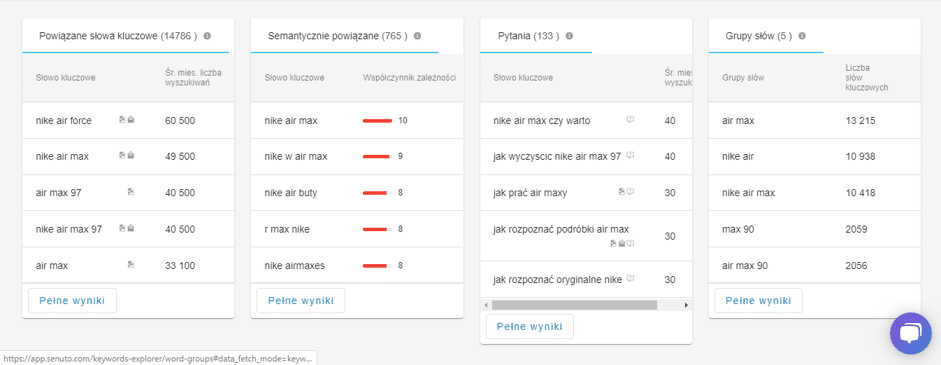Click word group nike air max 10 418
The height and width of the screenshot is (365, 941).
(749, 193)
